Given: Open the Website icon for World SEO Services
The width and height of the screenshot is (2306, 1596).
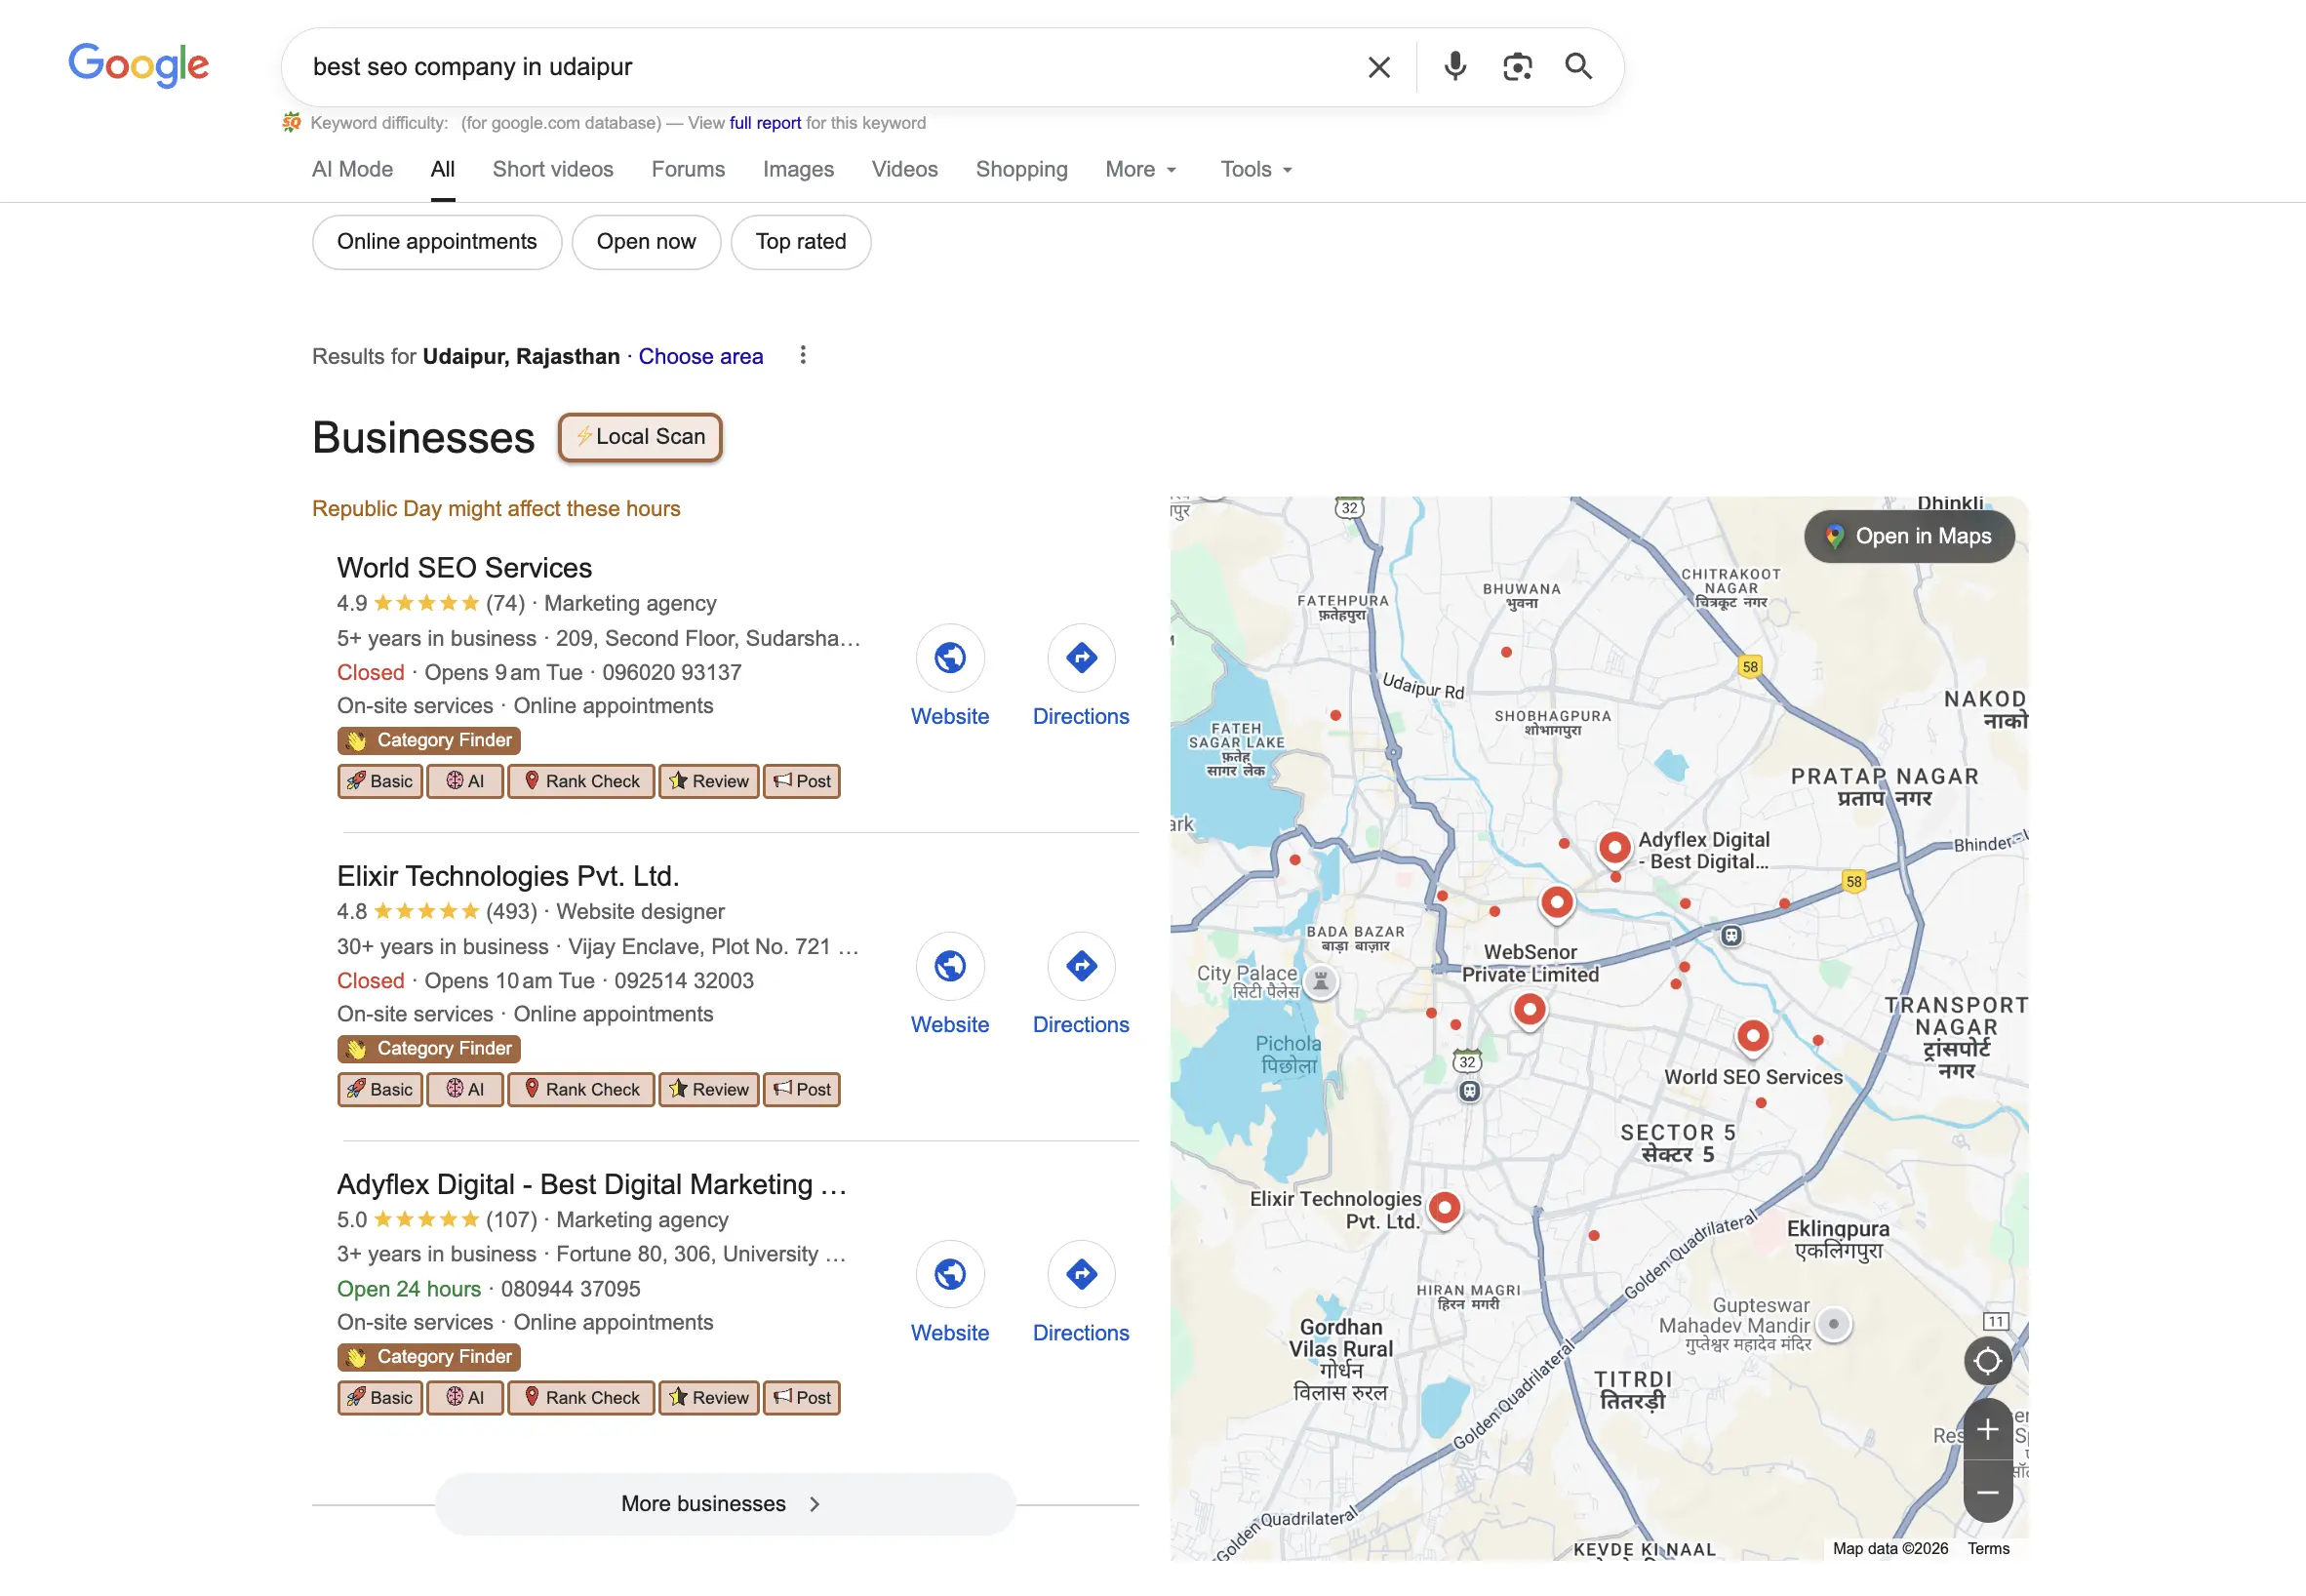Looking at the screenshot, I should (x=949, y=658).
